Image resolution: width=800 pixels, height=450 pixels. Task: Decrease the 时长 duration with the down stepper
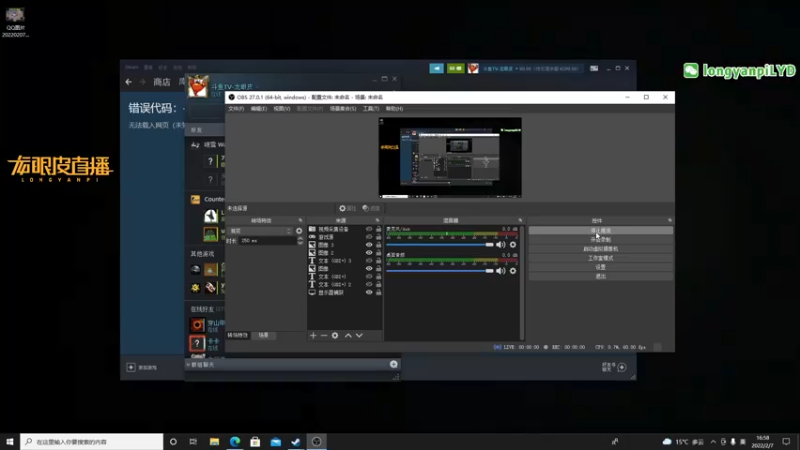pos(300,243)
